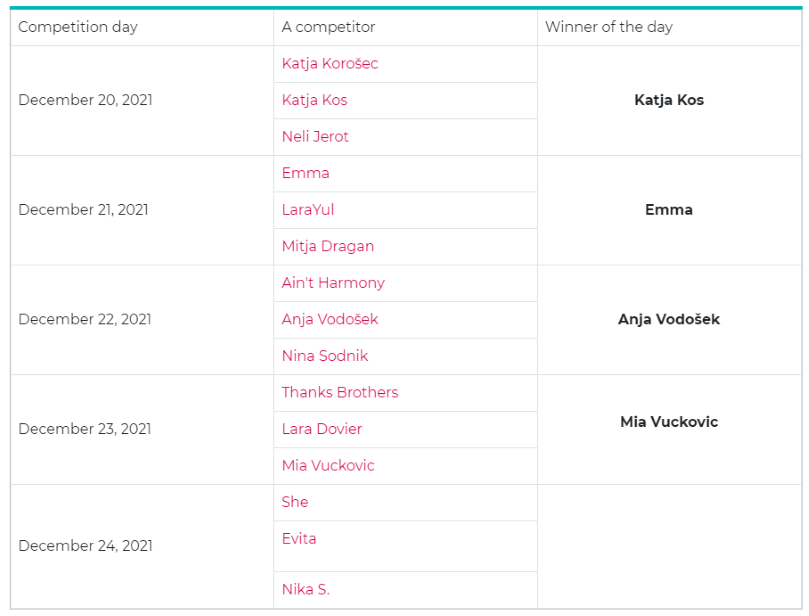Open the Katja Korošec competitor link
This screenshot has height=616, width=809.
point(330,63)
